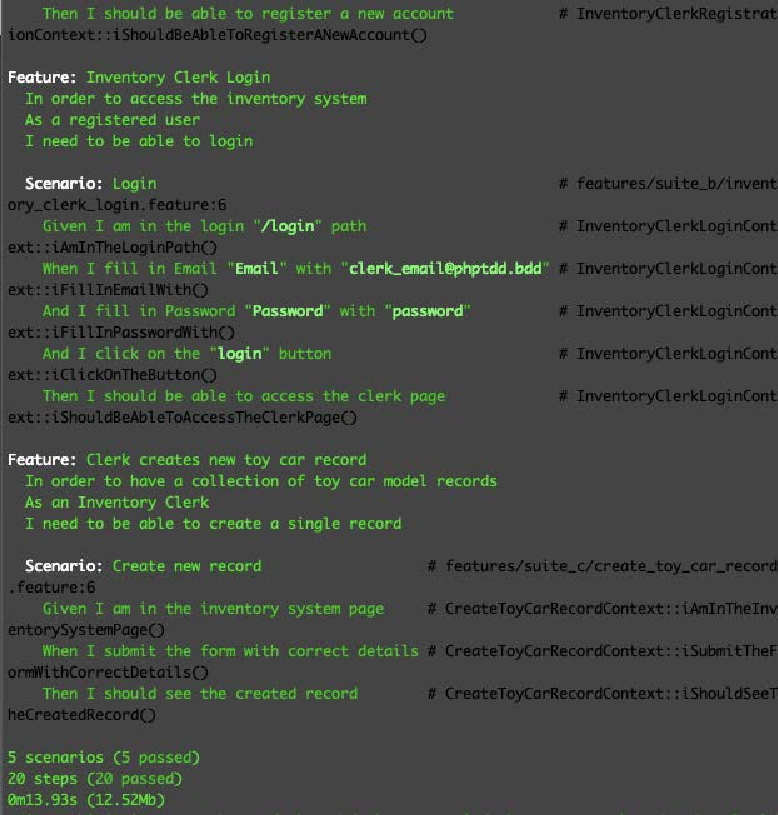Image resolution: width=778 pixels, height=815 pixels.
Task: Click 'Then I should be able to access the clerk page'
Action: 244,396
